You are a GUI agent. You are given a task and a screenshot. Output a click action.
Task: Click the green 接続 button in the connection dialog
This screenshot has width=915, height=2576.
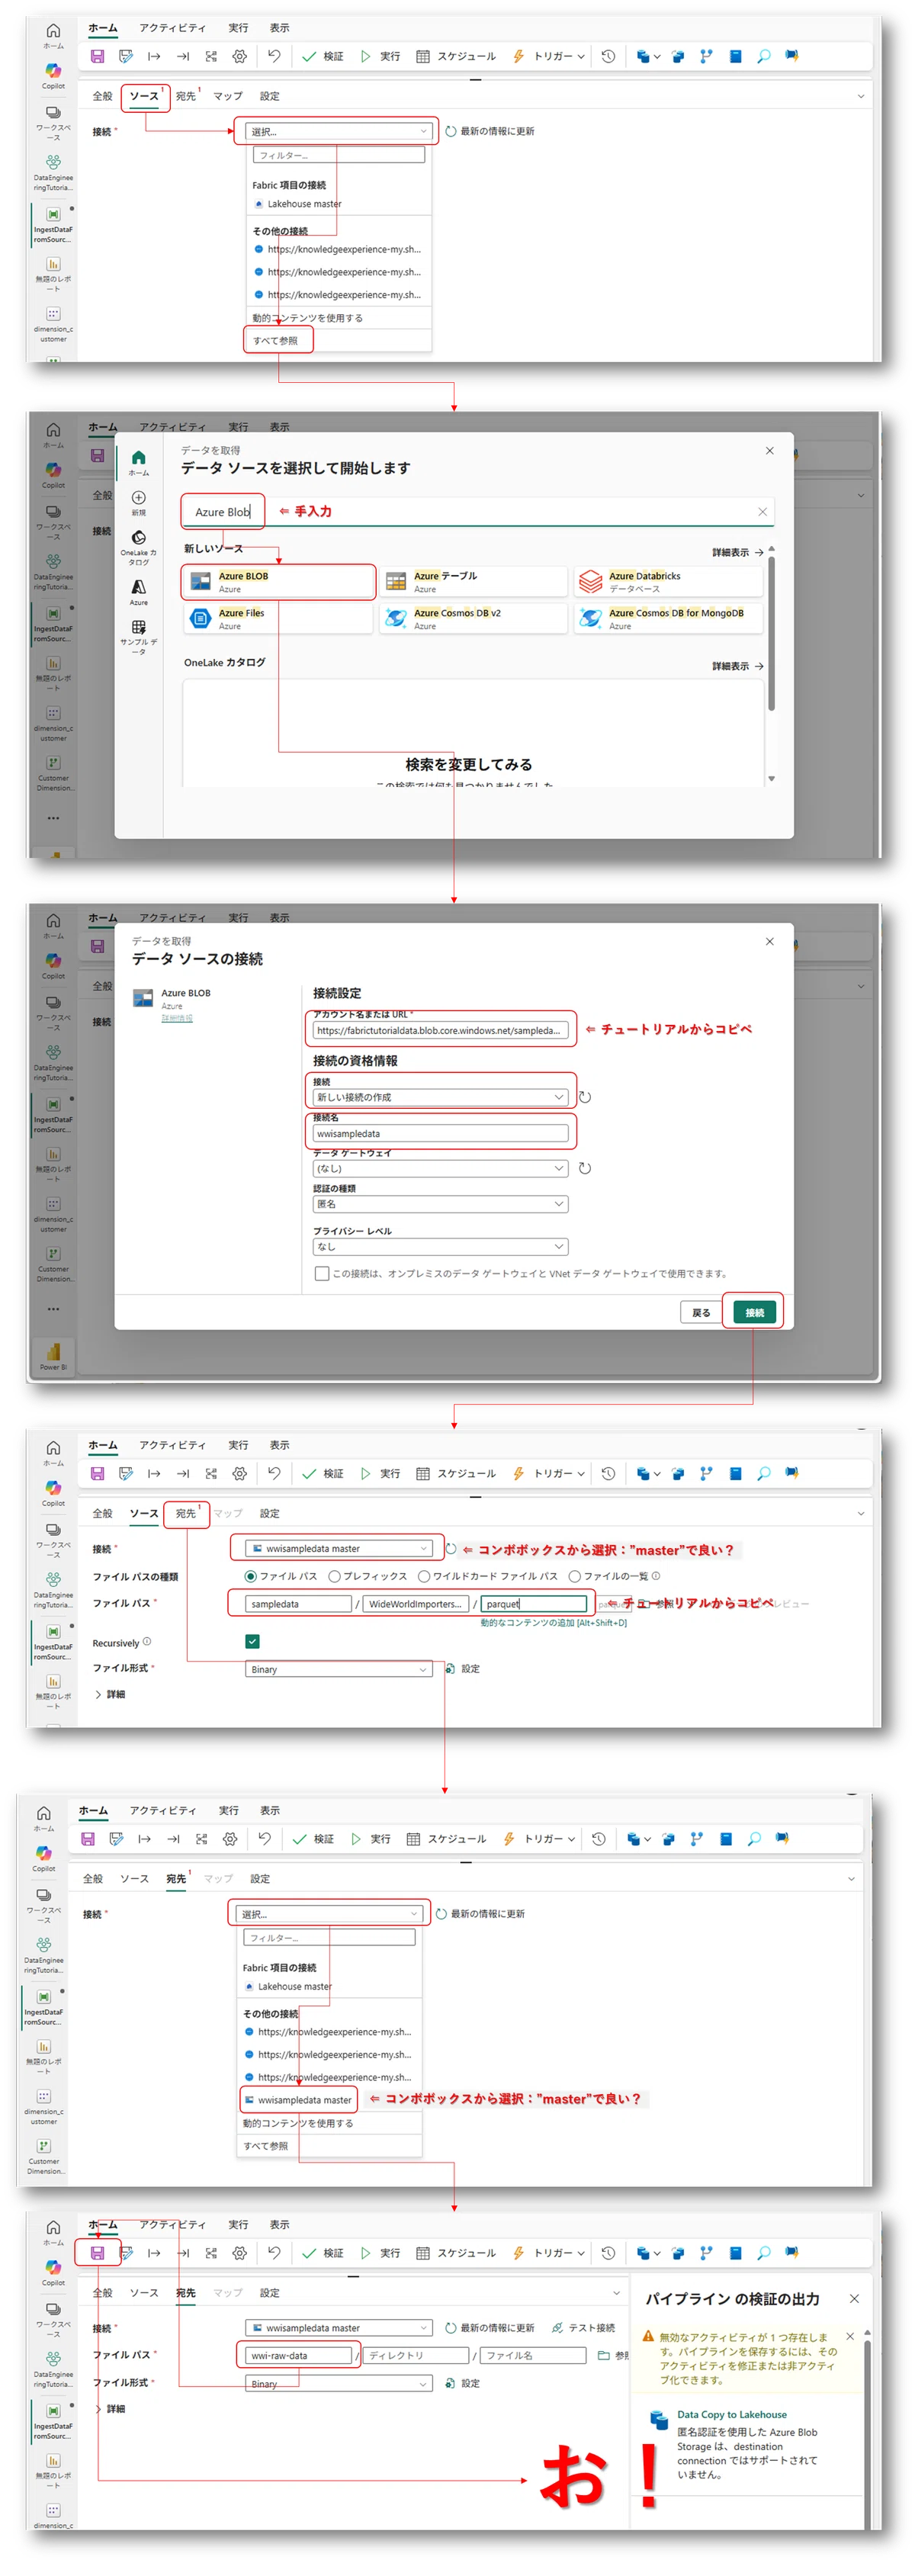pos(754,1312)
